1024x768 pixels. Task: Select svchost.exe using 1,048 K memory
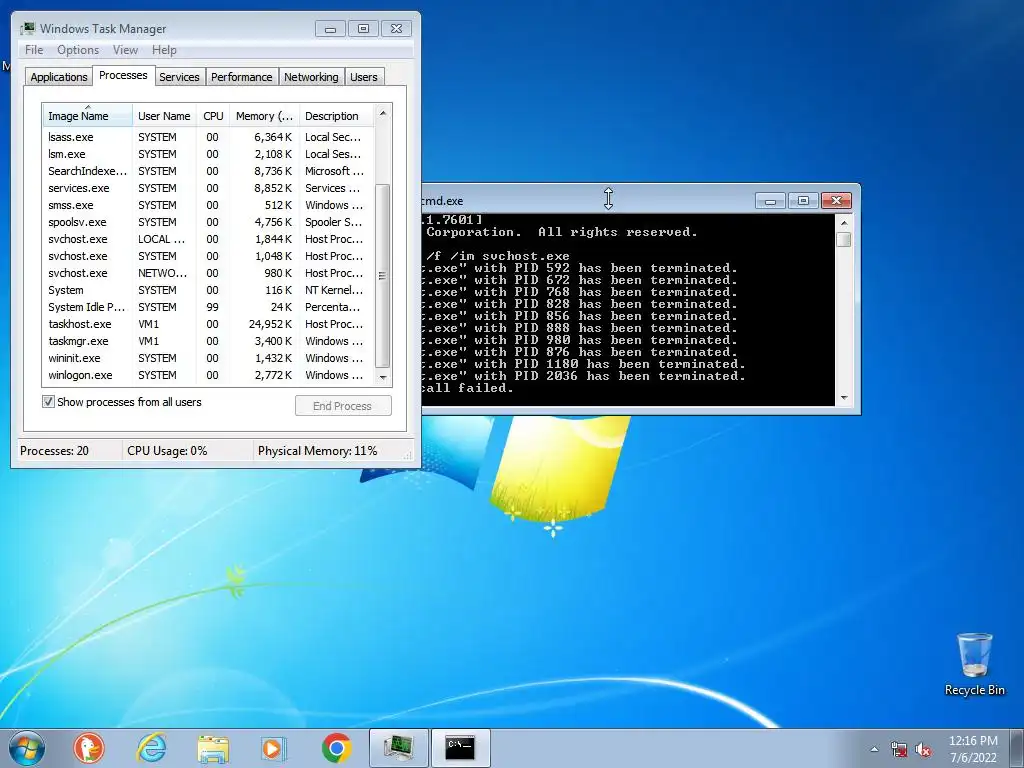(x=208, y=256)
